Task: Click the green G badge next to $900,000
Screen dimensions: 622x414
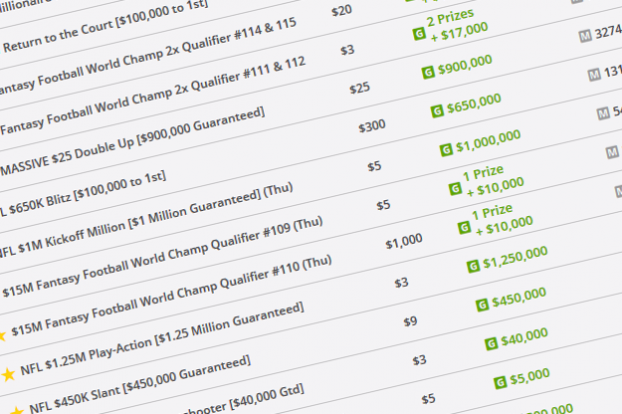Action: click(x=428, y=73)
